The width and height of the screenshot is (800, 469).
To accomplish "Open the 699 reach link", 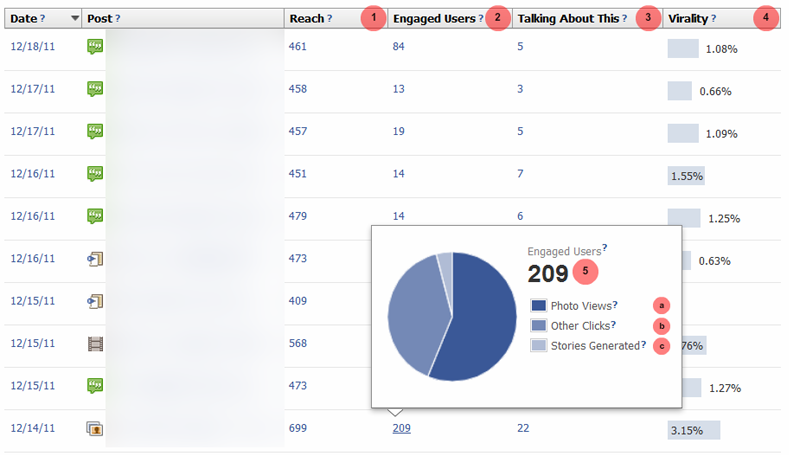I will [298, 428].
